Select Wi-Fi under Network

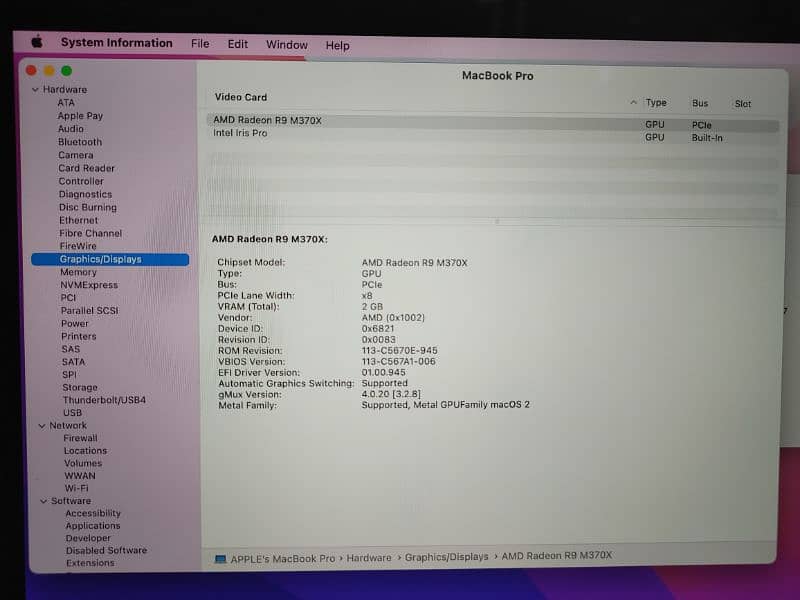coord(77,488)
